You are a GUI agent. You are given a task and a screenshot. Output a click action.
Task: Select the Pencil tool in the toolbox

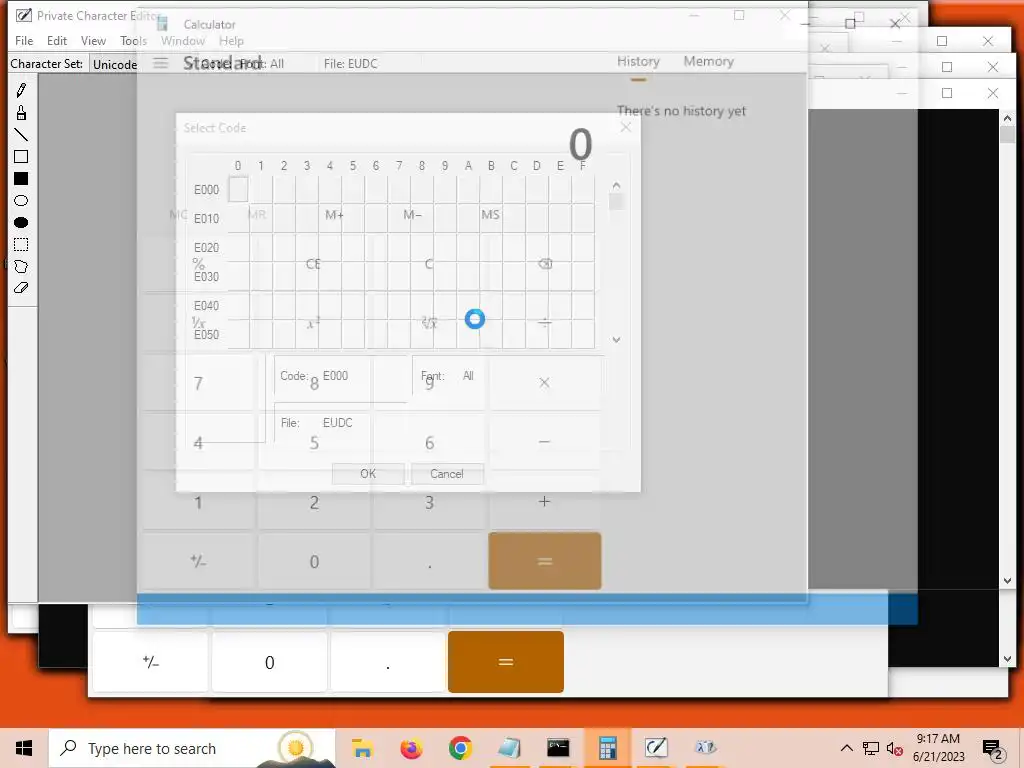(x=21, y=90)
